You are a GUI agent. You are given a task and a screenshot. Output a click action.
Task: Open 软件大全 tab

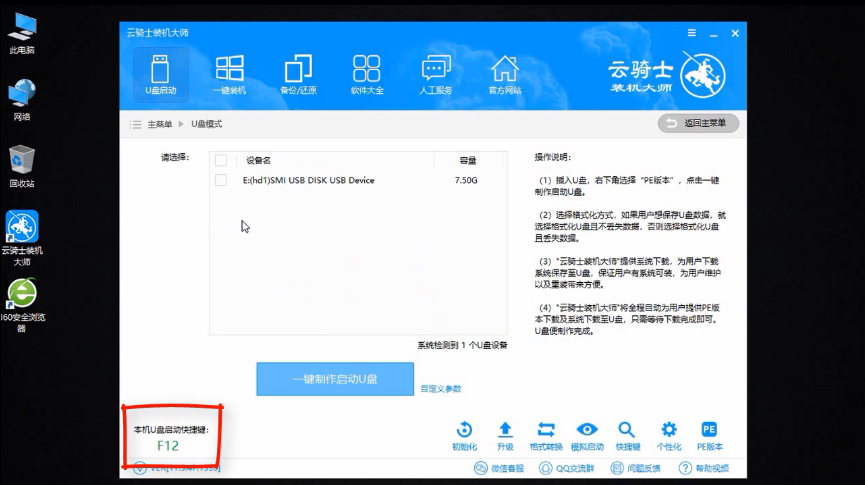(x=367, y=75)
